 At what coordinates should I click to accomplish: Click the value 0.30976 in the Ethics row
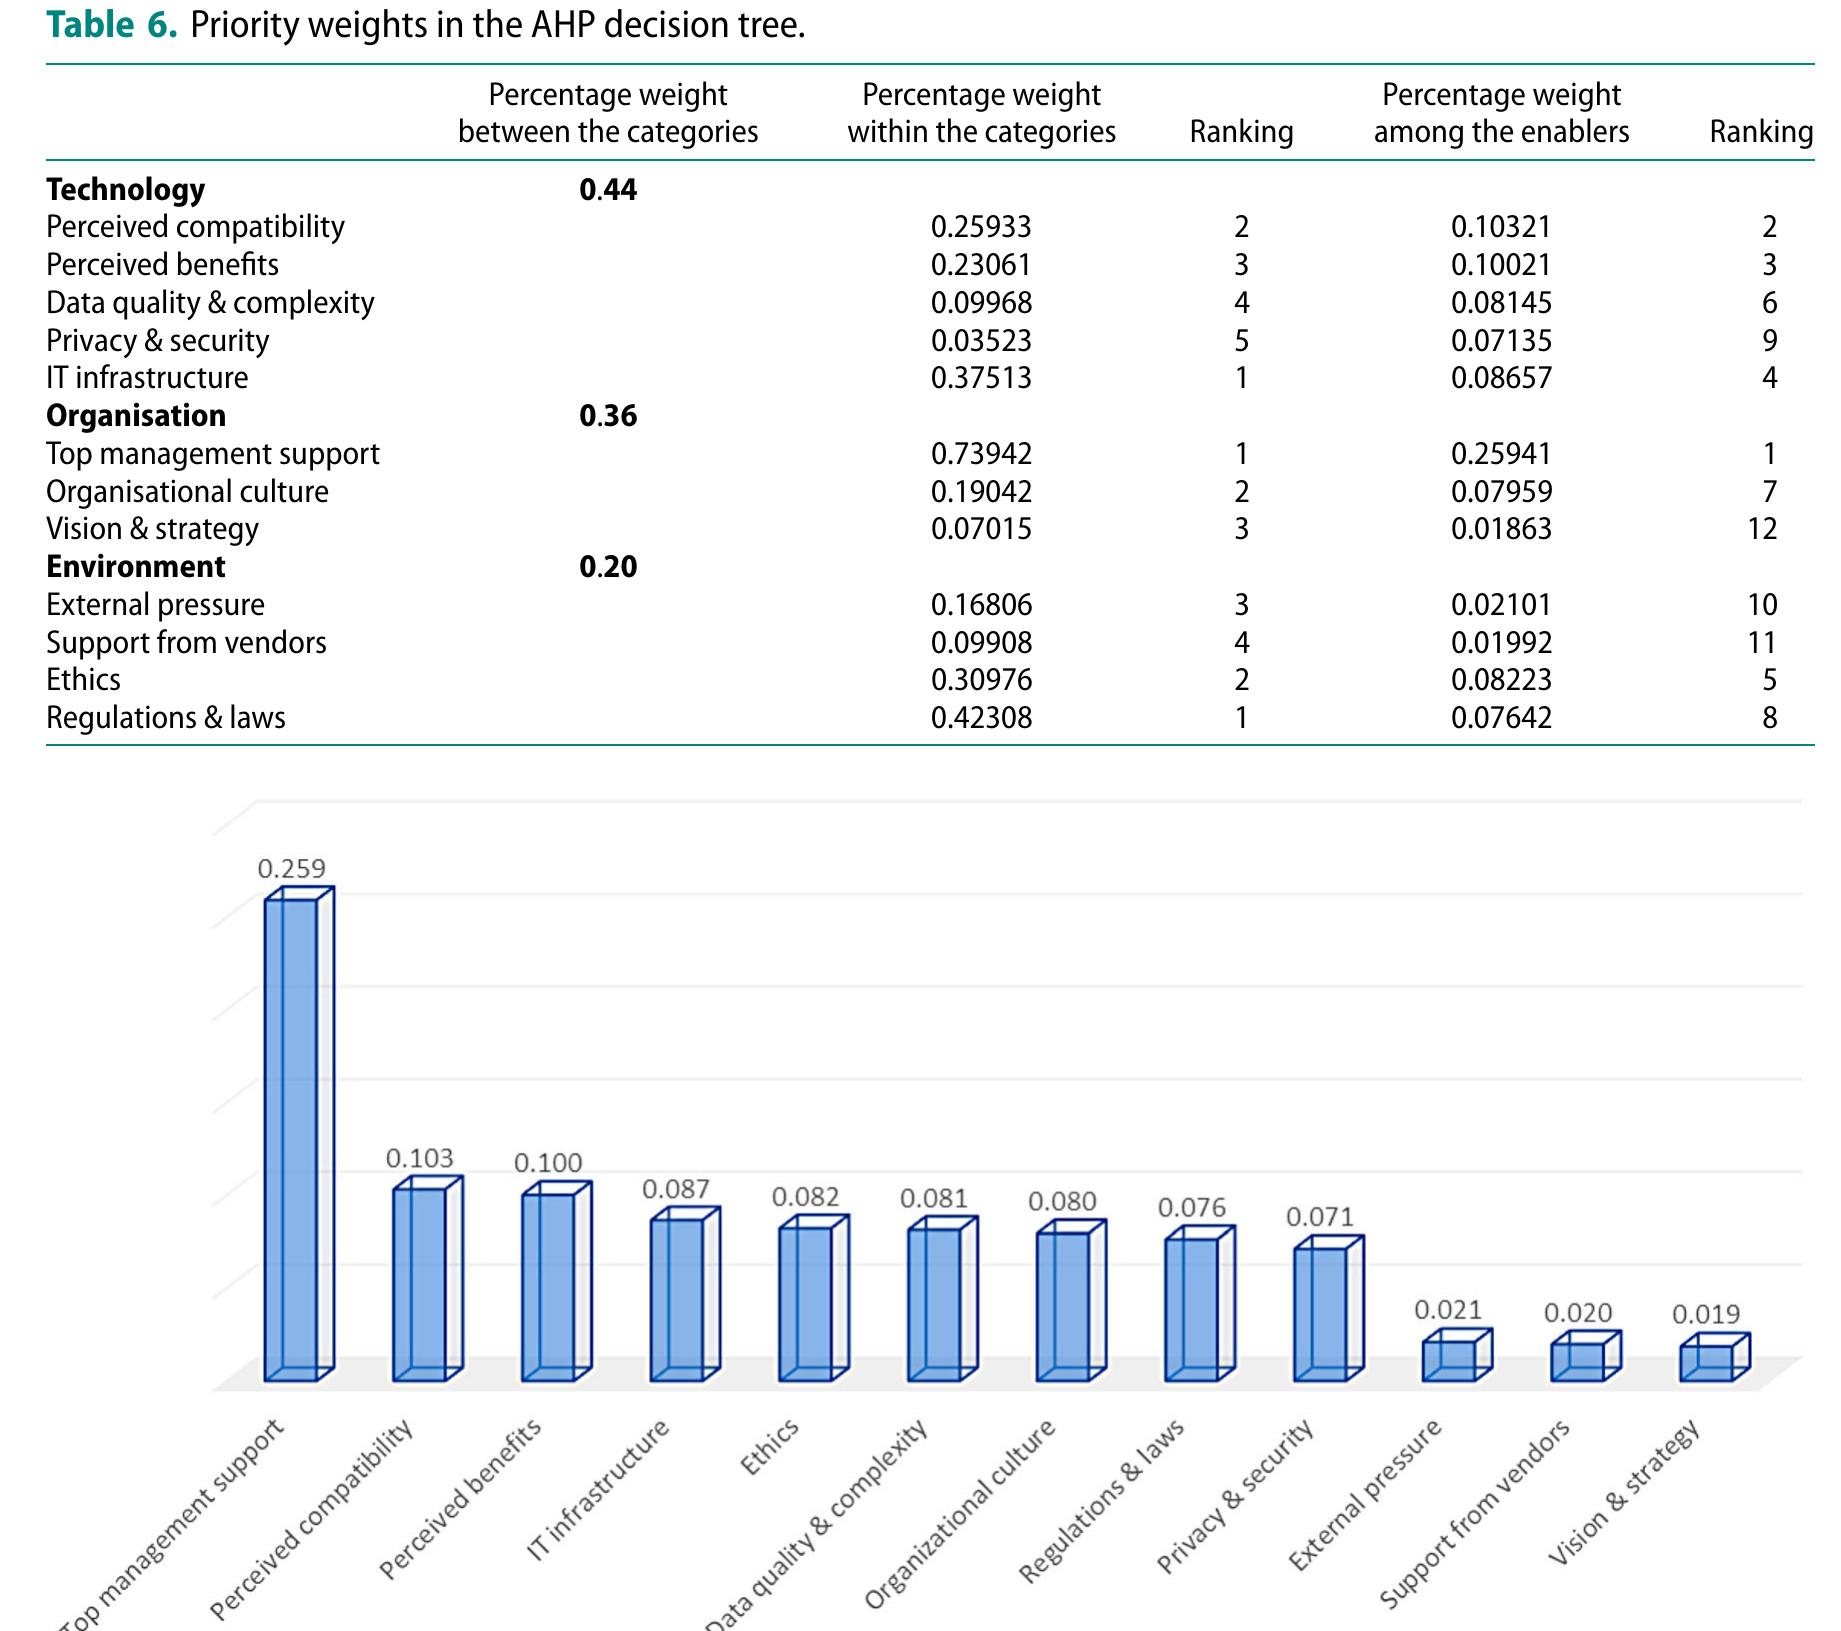pyautogui.click(x=981, y=680)
